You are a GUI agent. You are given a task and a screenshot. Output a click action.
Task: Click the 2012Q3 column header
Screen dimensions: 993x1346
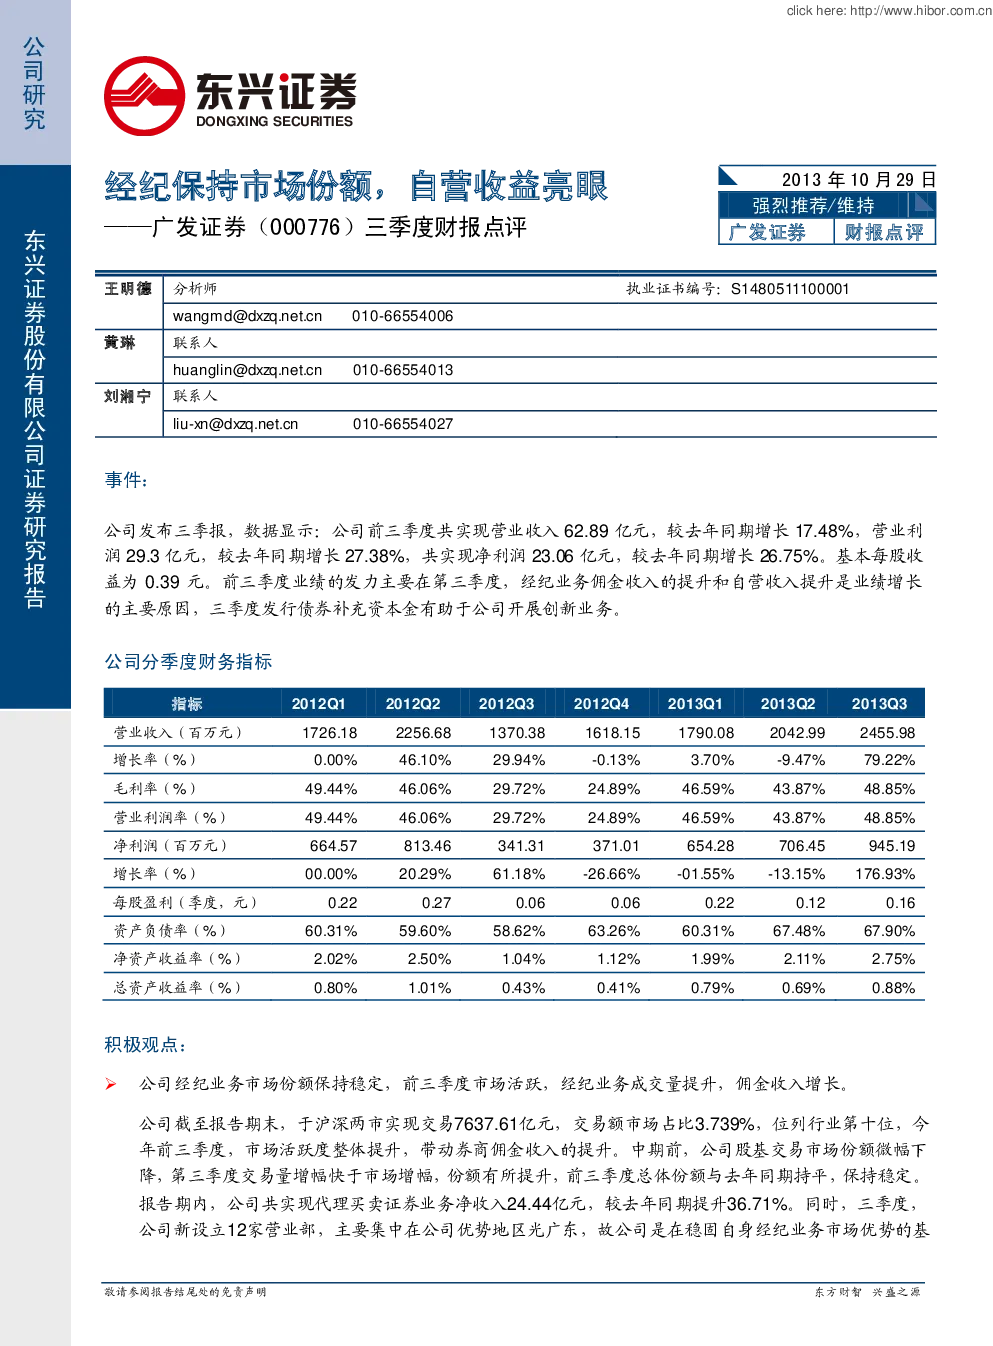click(506, 704)
